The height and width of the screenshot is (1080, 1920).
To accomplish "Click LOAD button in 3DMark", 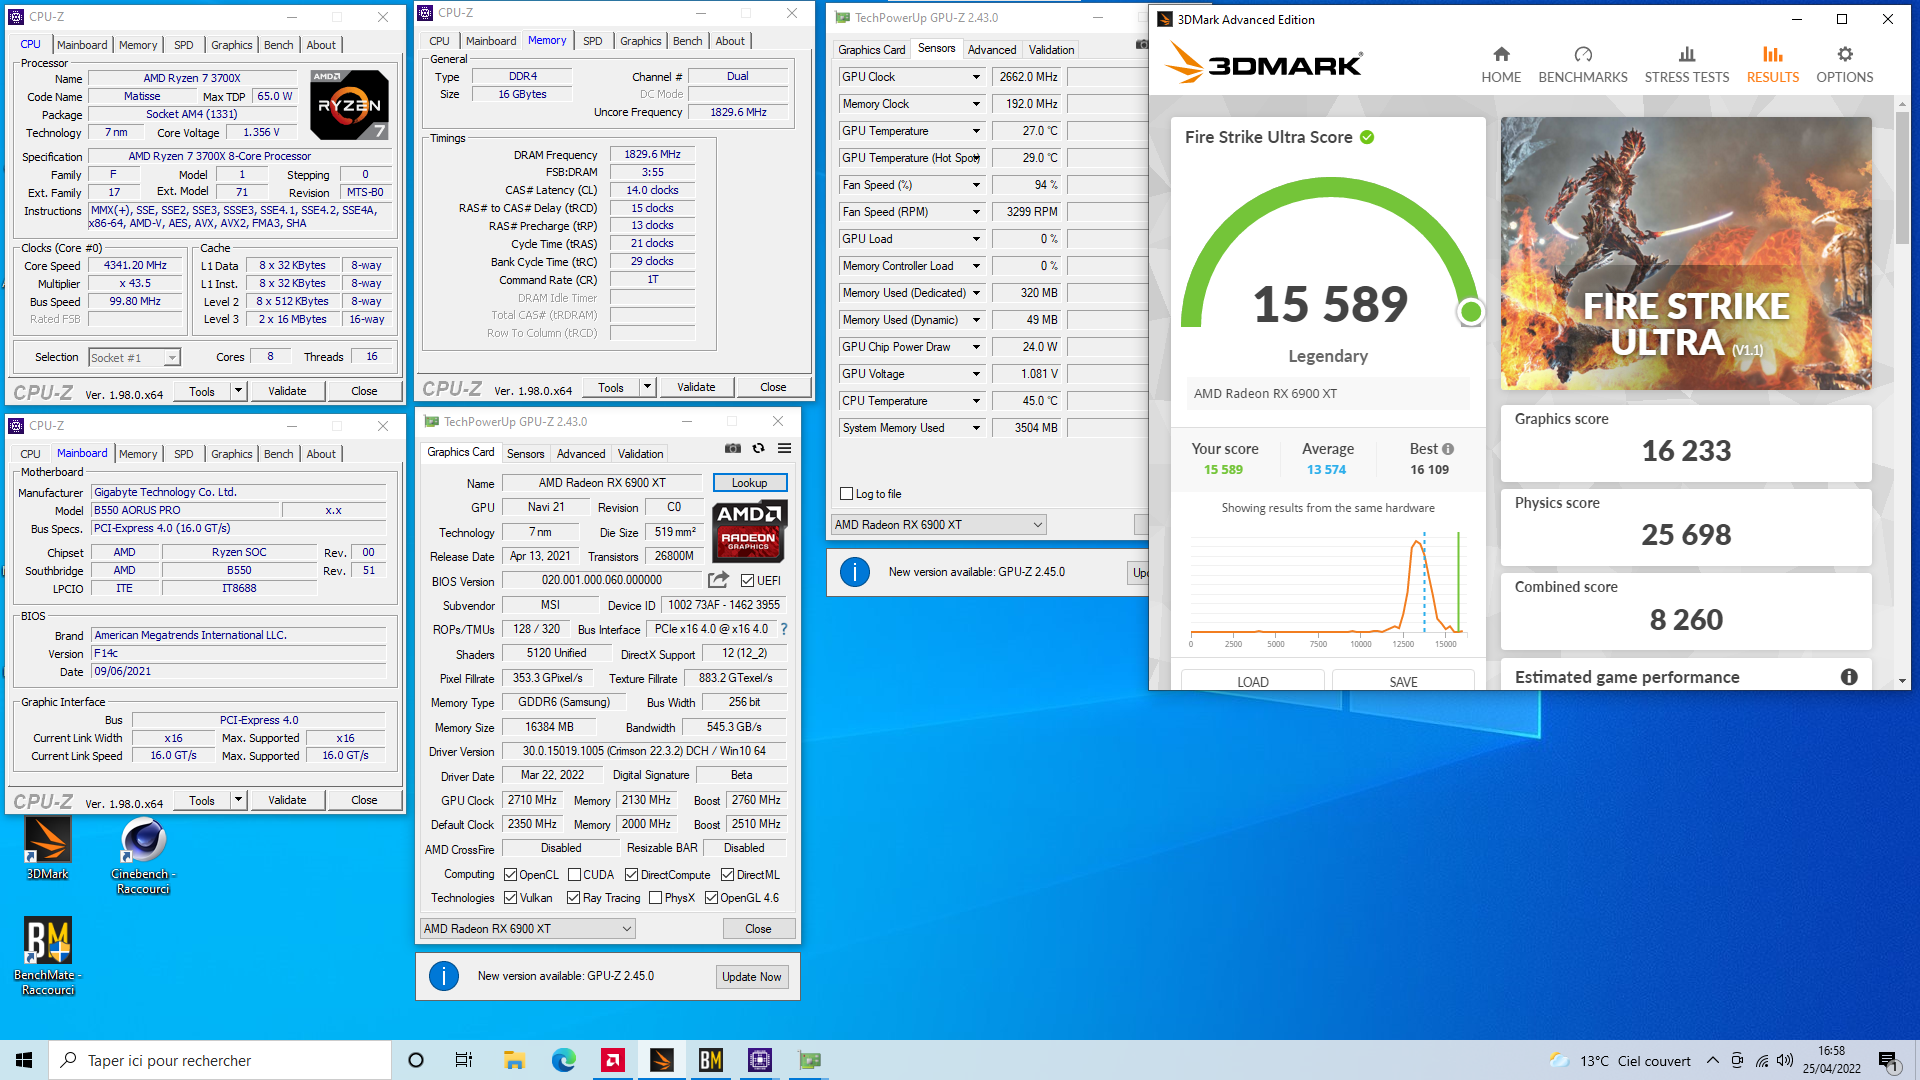I will [1252, 682].
